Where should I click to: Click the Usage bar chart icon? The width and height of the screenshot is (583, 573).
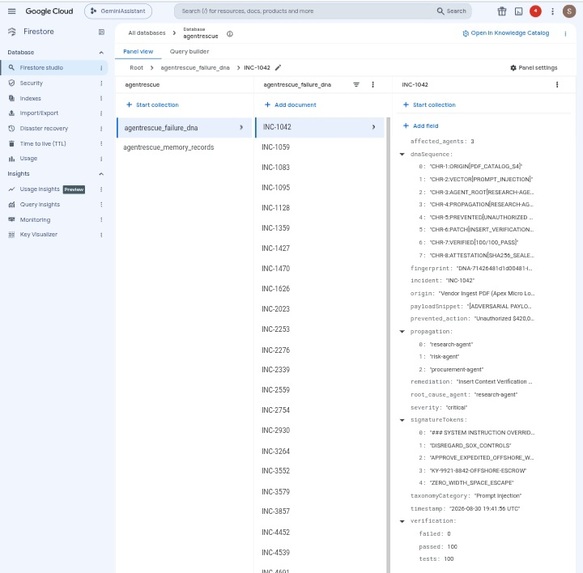point(12,159)
